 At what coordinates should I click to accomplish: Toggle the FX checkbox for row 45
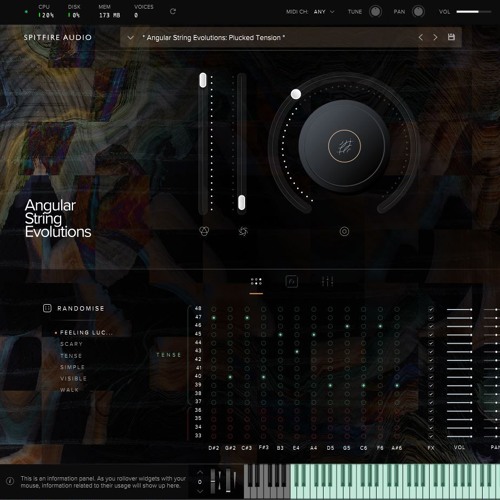431,335
